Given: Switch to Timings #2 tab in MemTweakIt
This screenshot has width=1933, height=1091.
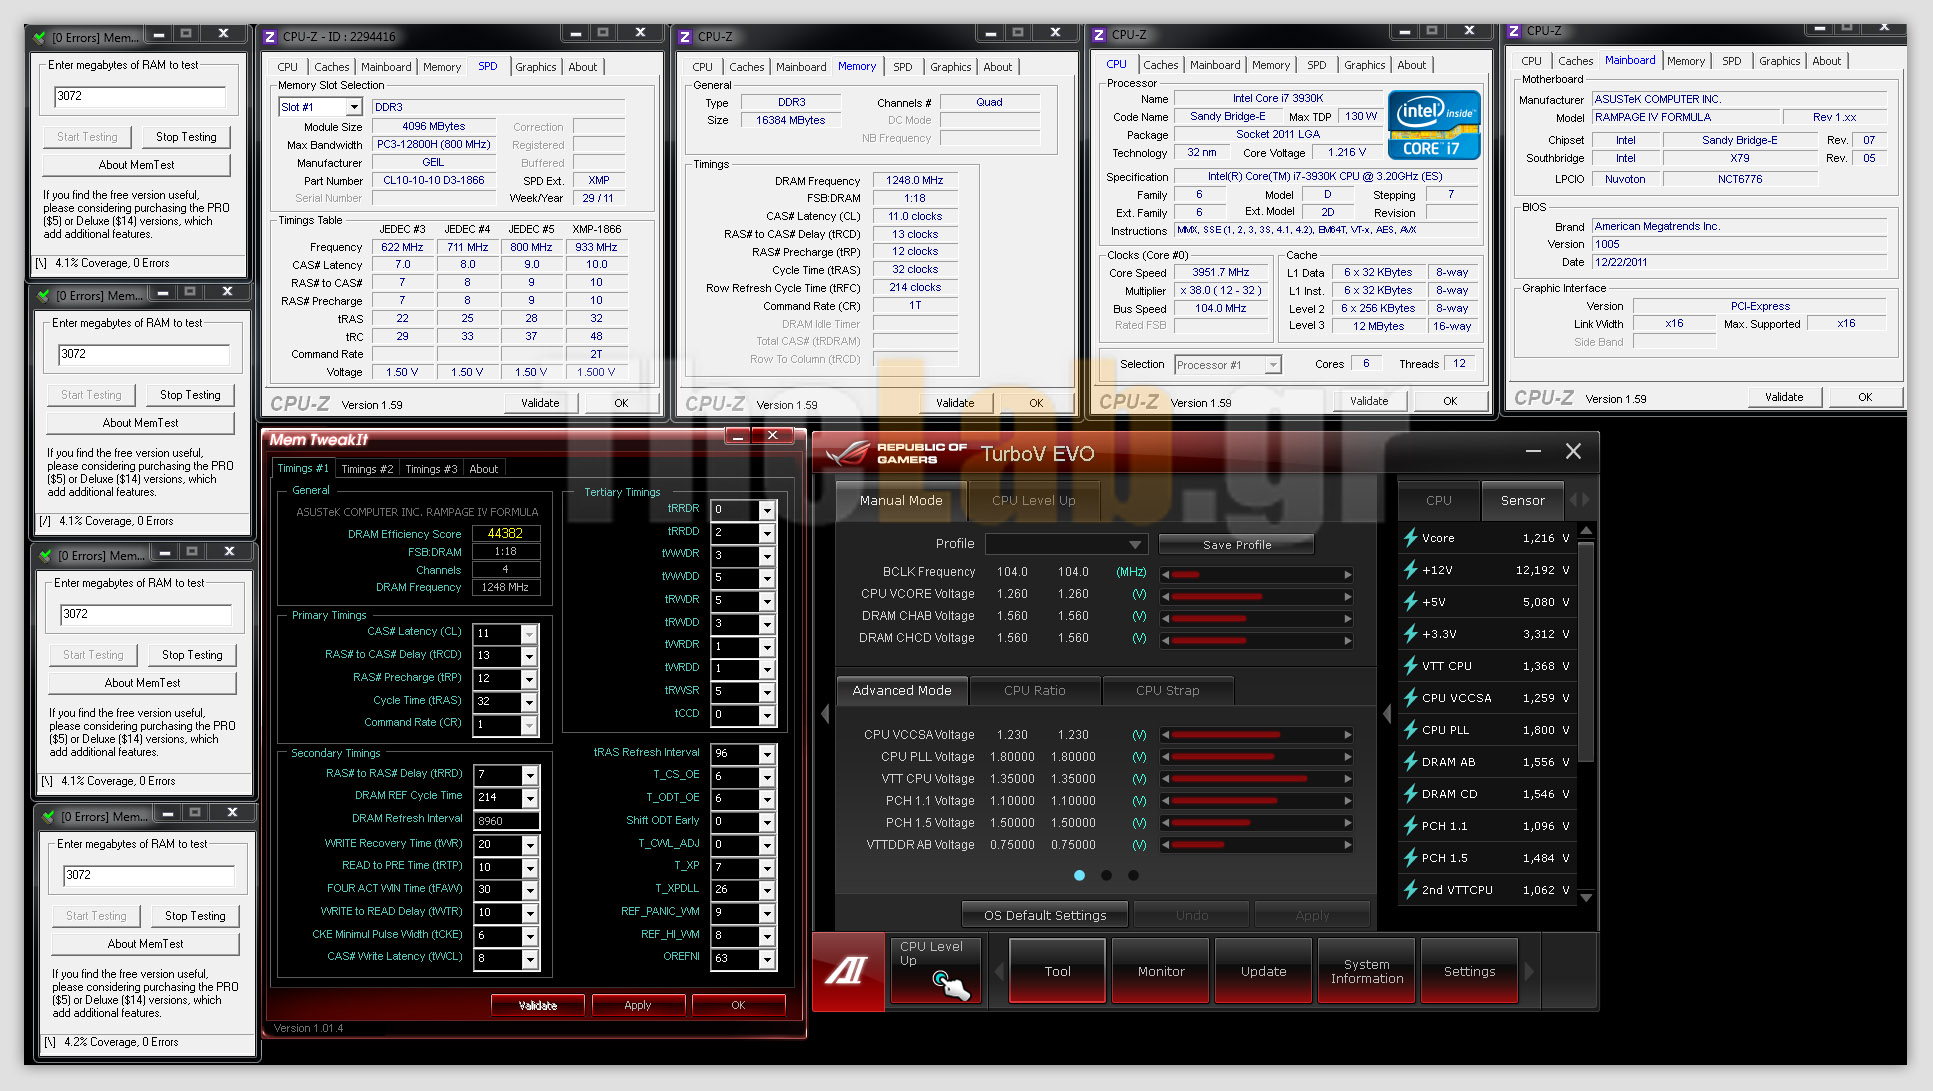Looking at the screenshot, I should [x=367, y=469].
